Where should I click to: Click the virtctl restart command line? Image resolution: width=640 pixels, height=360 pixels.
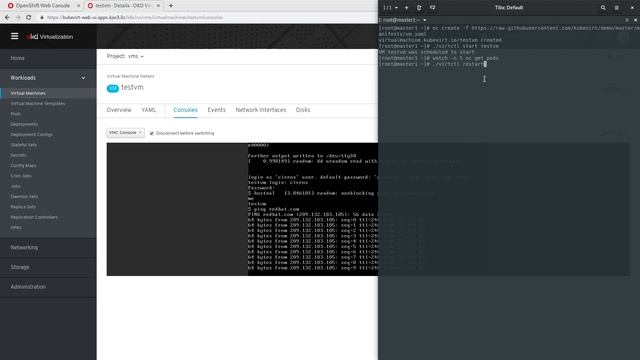pos(433,64)
